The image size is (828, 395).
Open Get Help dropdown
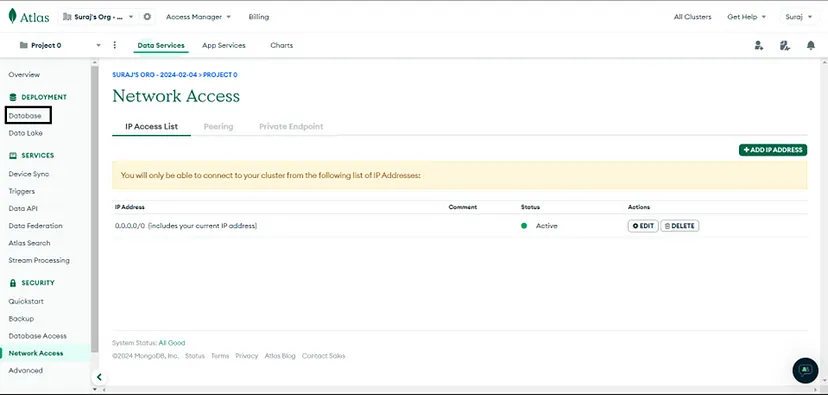click(746, 17)
